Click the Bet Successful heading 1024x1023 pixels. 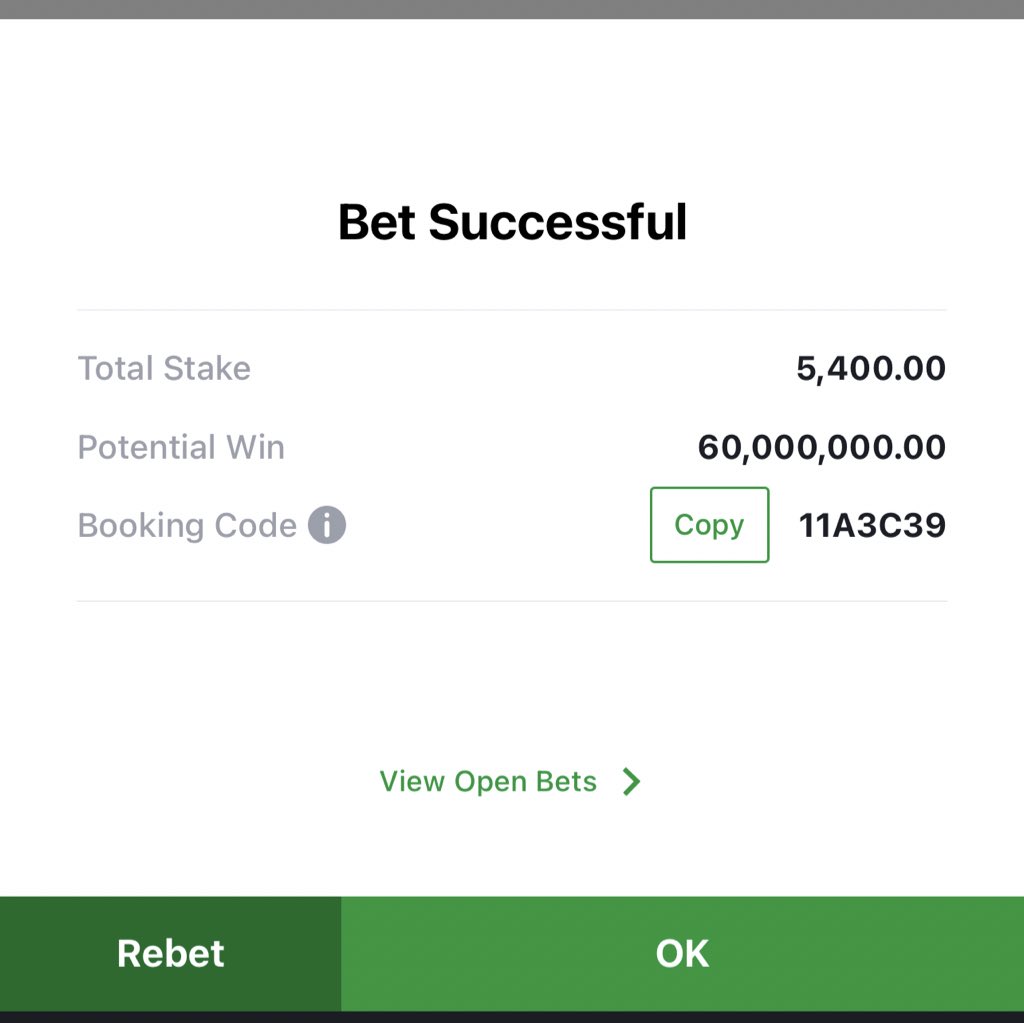(x=513, y=222)
